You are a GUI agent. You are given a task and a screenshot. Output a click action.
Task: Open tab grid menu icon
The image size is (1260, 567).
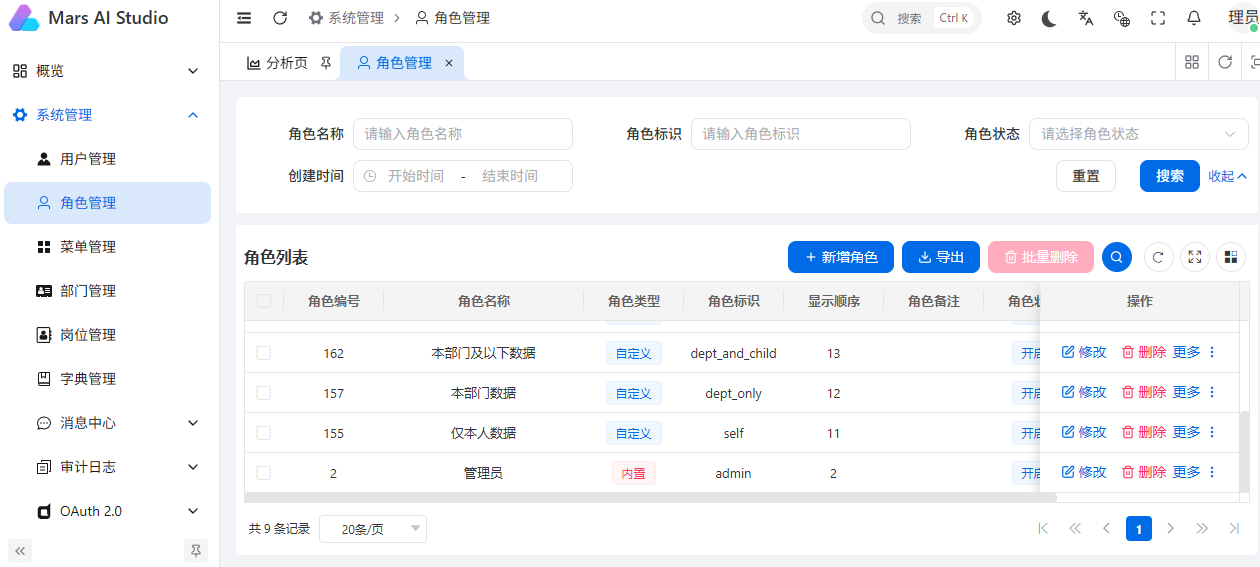(1192, 62)
